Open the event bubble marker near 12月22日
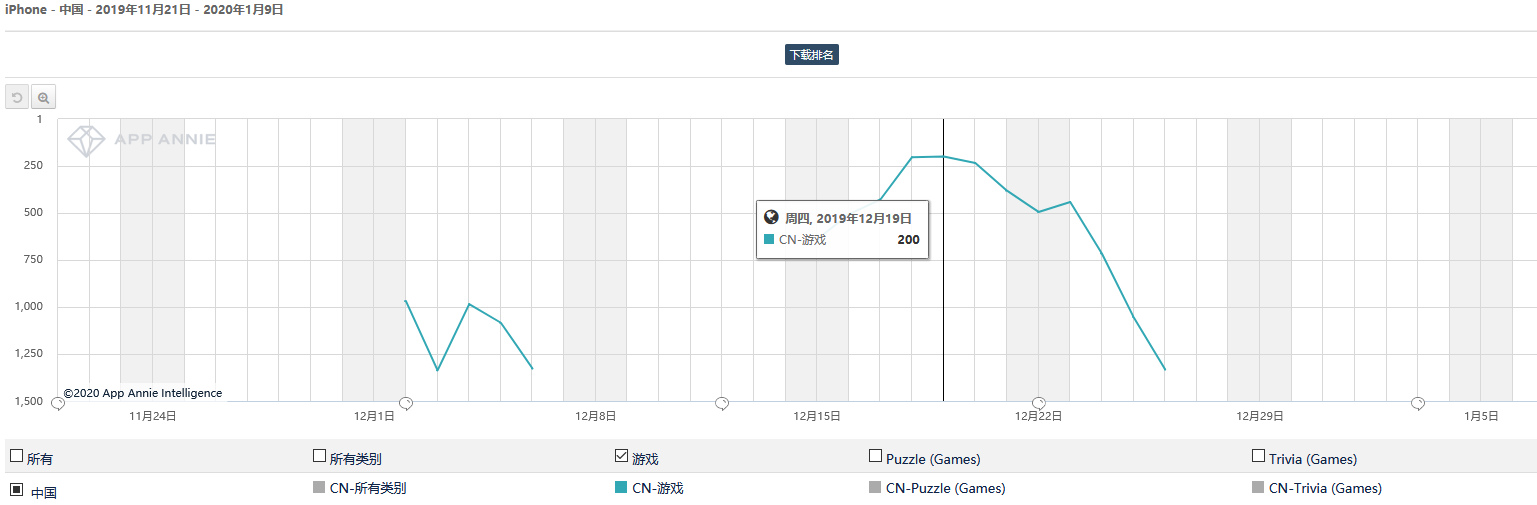 coord(1039,403)
